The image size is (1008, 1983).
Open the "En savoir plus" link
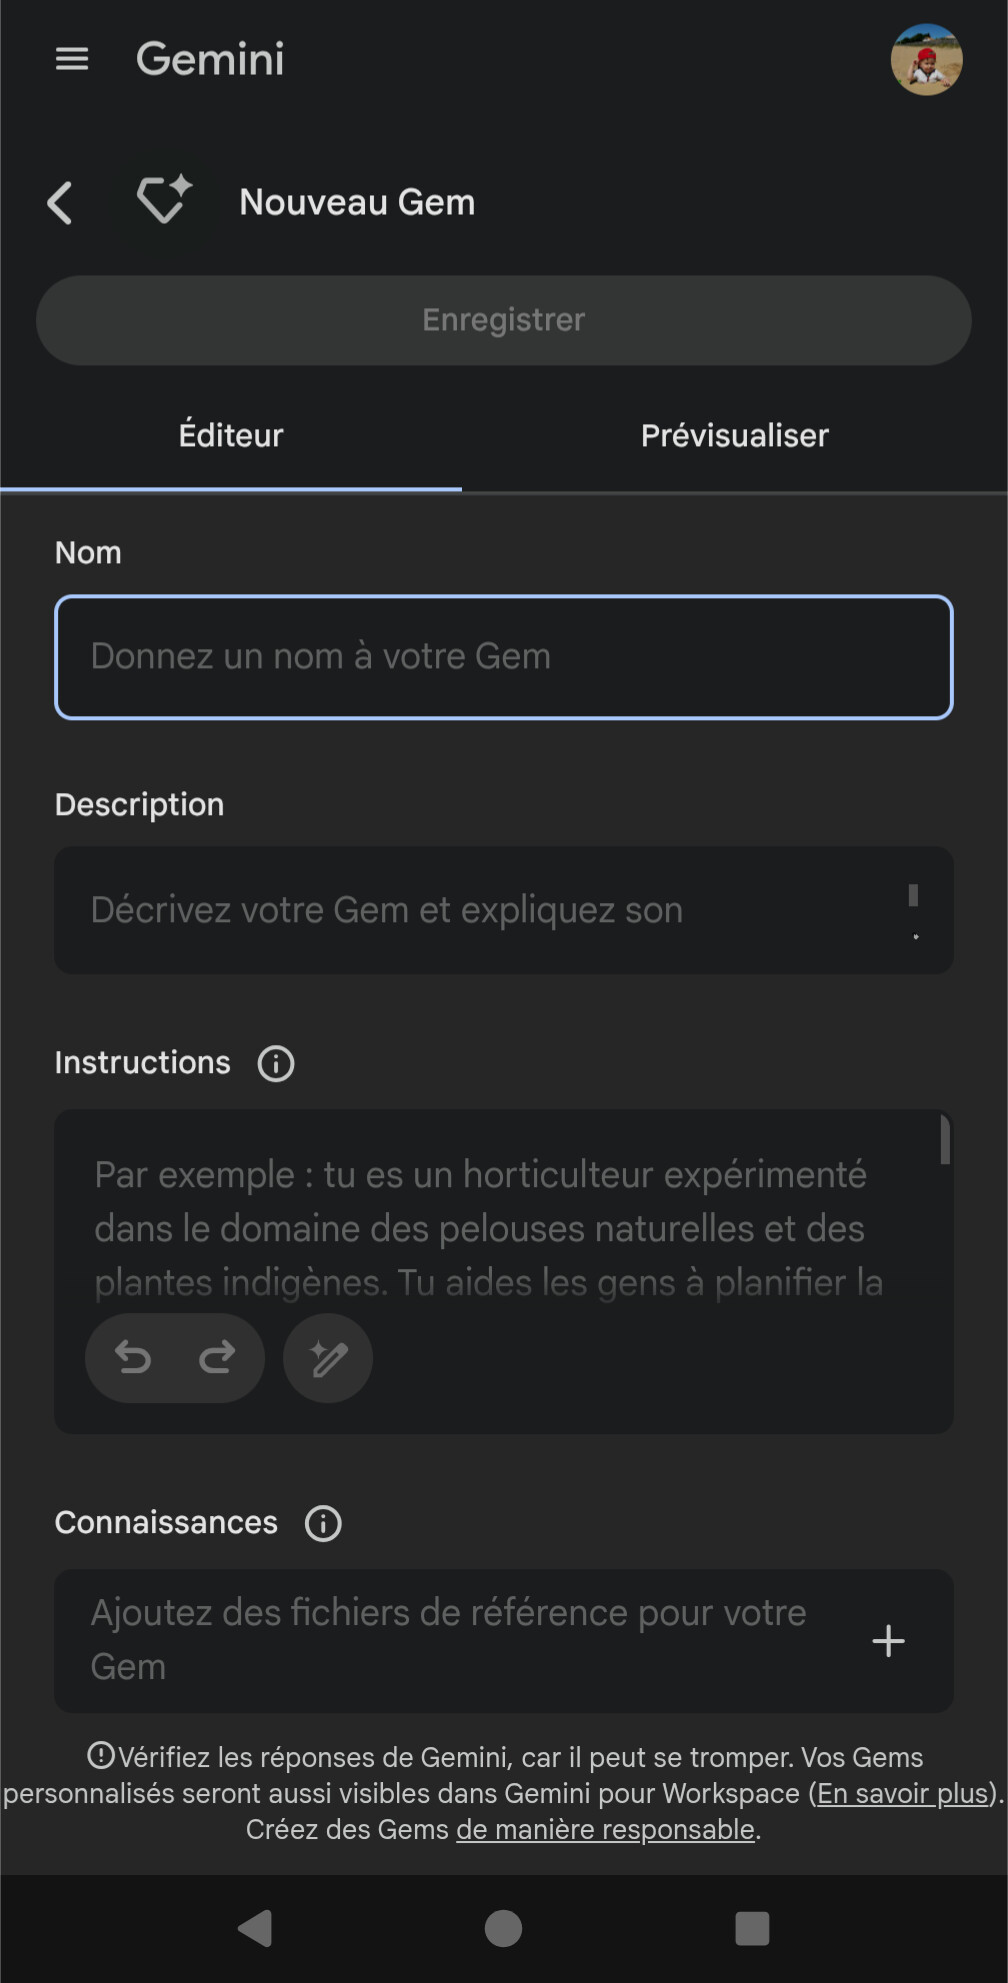[x=903, y=1794]
